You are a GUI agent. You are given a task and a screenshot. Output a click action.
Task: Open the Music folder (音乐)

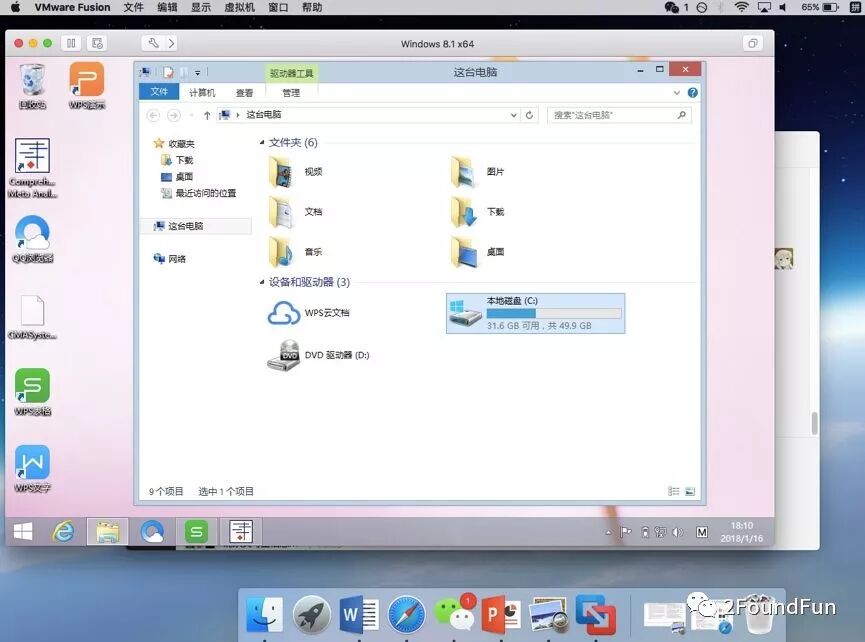pyautogui.click(x=296, y=252)
